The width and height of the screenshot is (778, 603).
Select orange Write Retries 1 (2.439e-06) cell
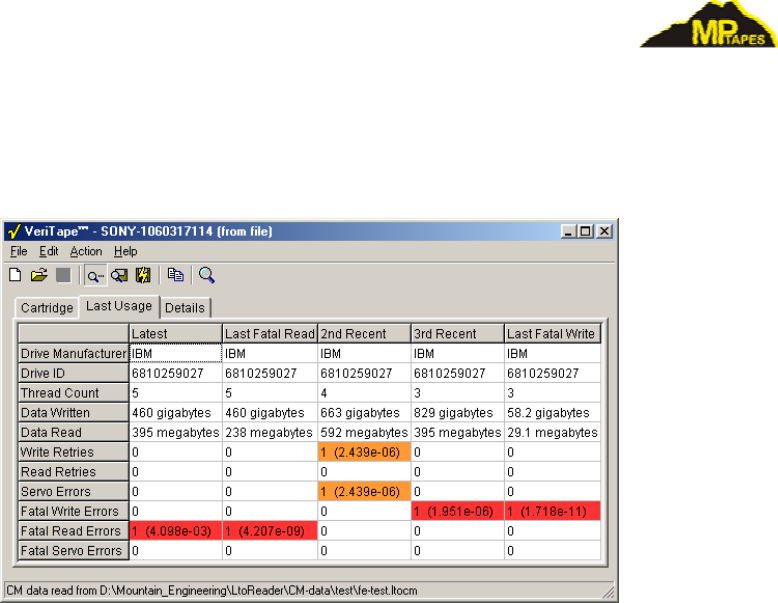[364, 452]
